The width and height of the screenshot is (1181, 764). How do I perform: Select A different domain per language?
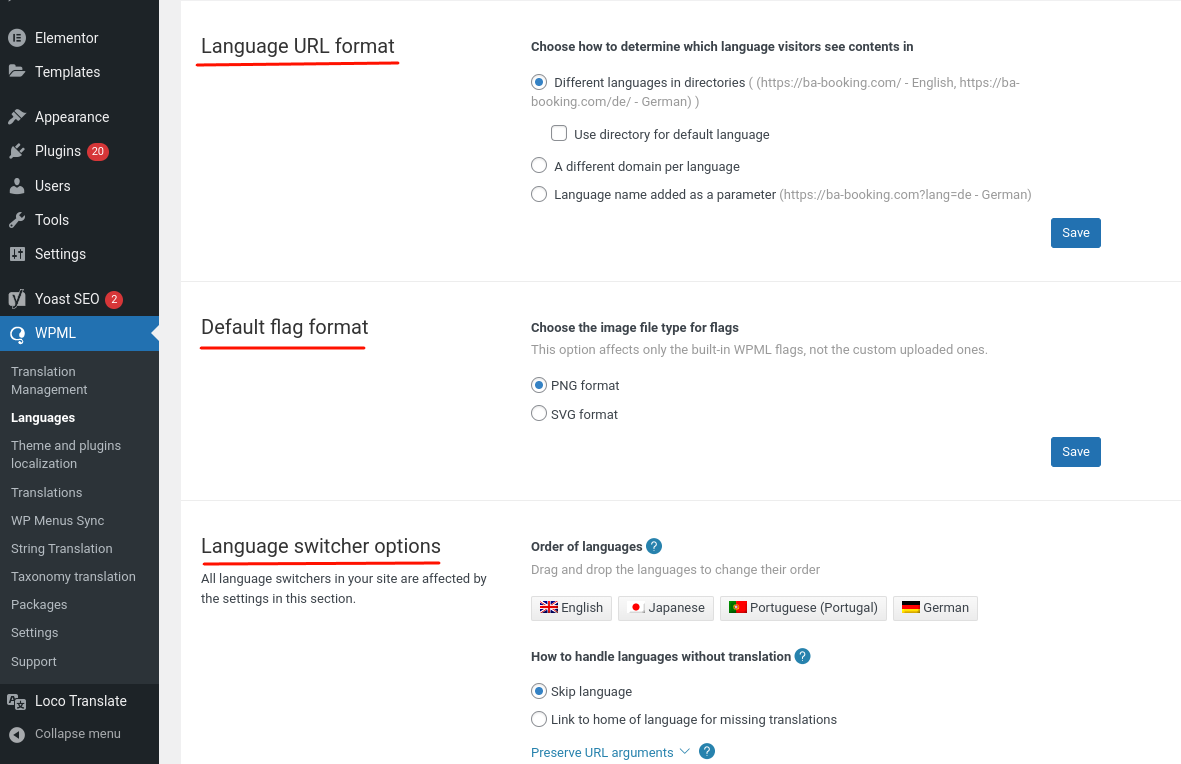(539, 166)
